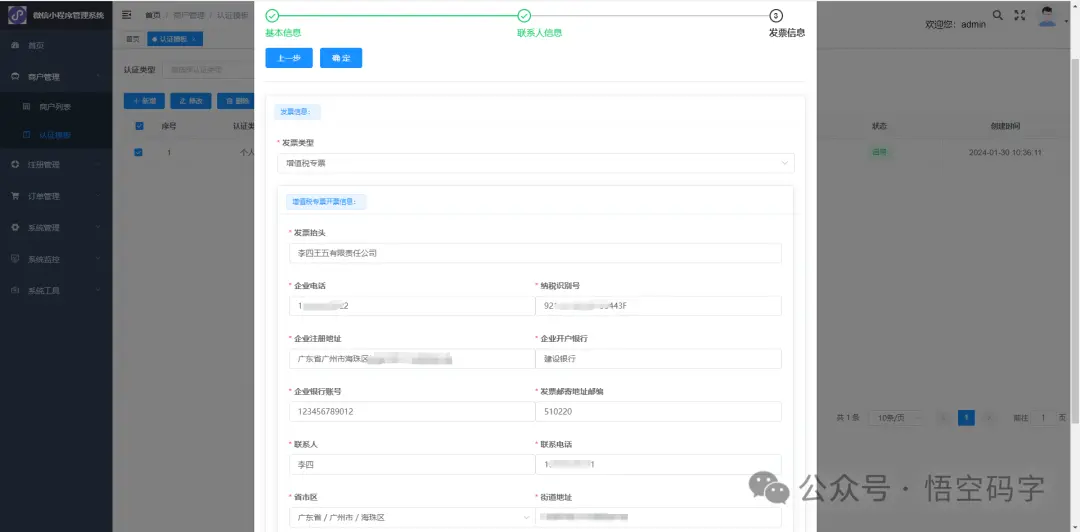This screenshot has width=1080, height=532.
Task: Expand the 订单管理 sidebar menu
Action: point(56,196)
